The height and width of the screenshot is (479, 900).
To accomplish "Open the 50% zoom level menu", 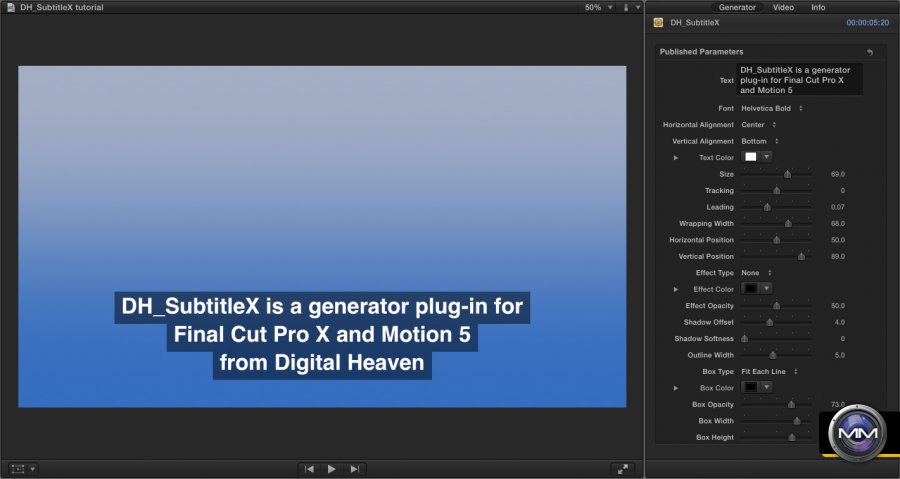I will [x=599, y=7].
